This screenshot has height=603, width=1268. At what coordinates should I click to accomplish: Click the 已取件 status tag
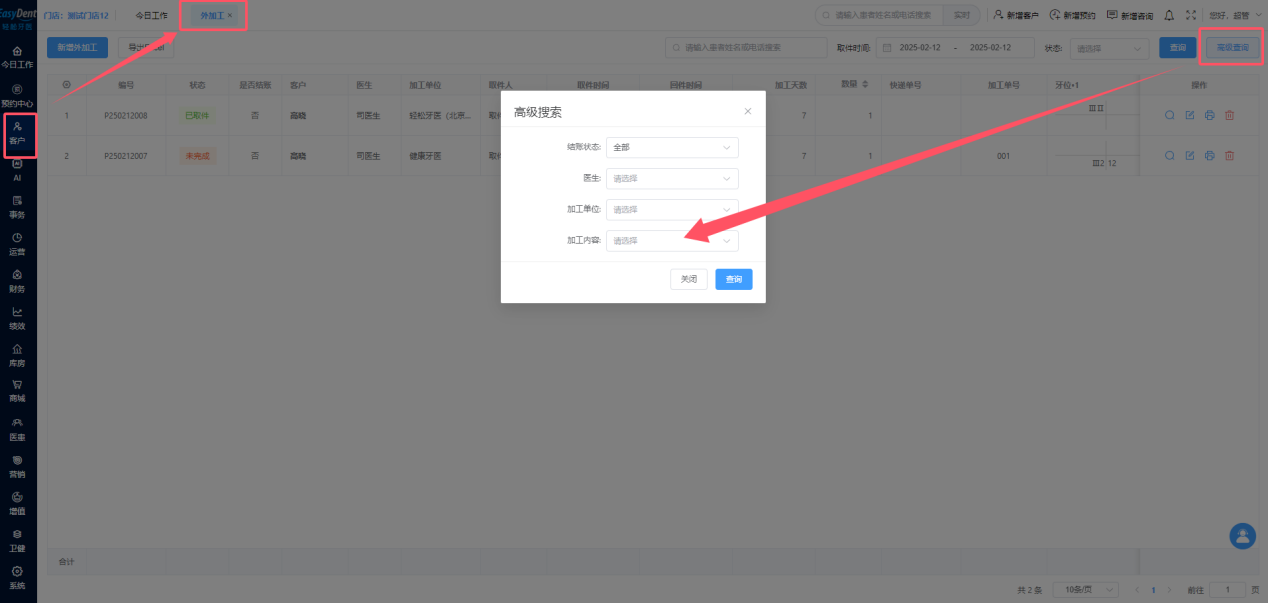[197, 115]
